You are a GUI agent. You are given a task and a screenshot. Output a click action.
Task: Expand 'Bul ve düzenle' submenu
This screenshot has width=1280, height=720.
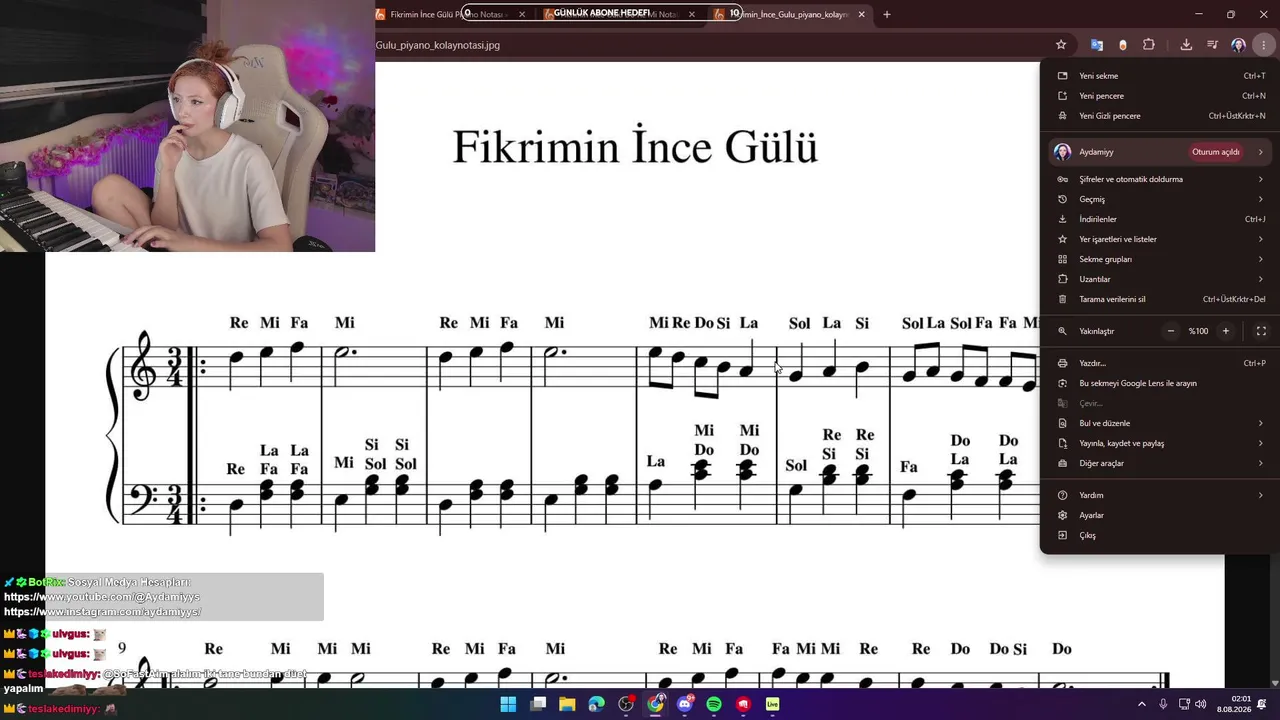[x=1161, y=423]
